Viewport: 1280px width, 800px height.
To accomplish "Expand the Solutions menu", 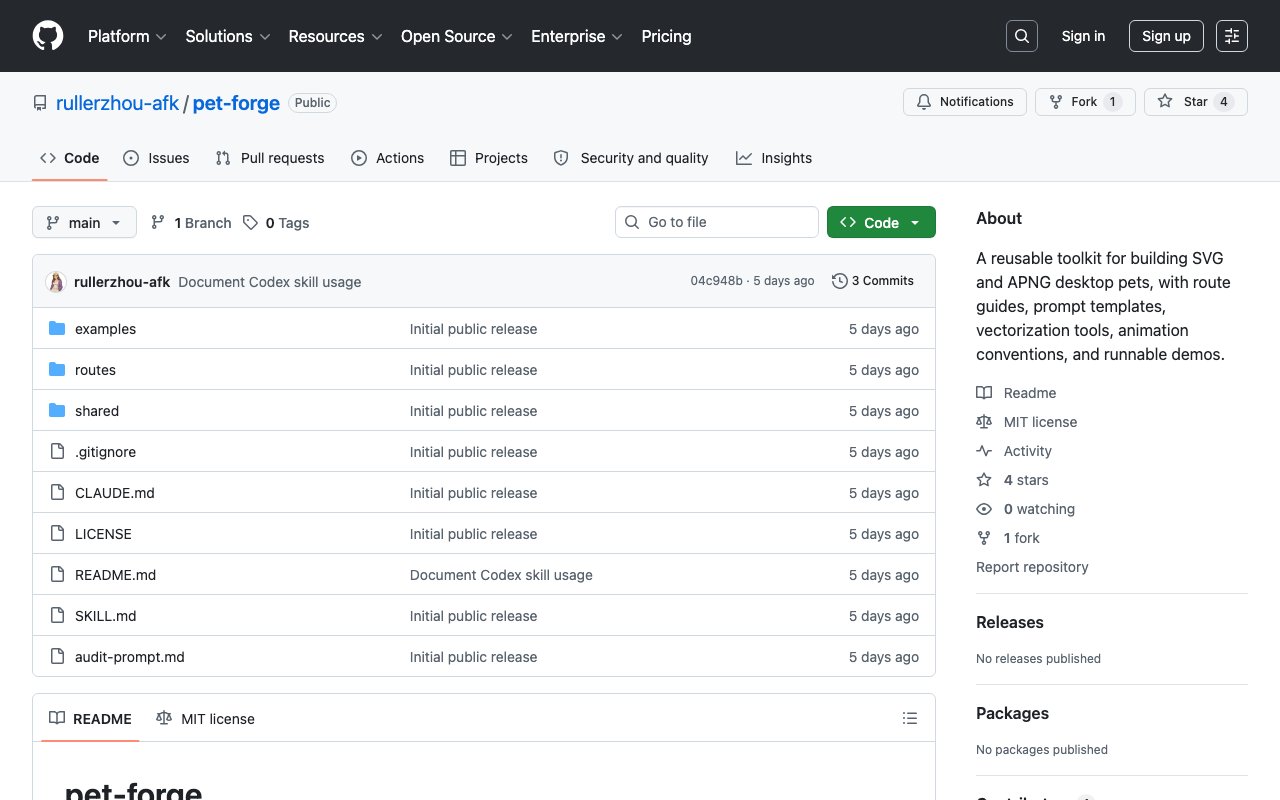I will 228,36.
